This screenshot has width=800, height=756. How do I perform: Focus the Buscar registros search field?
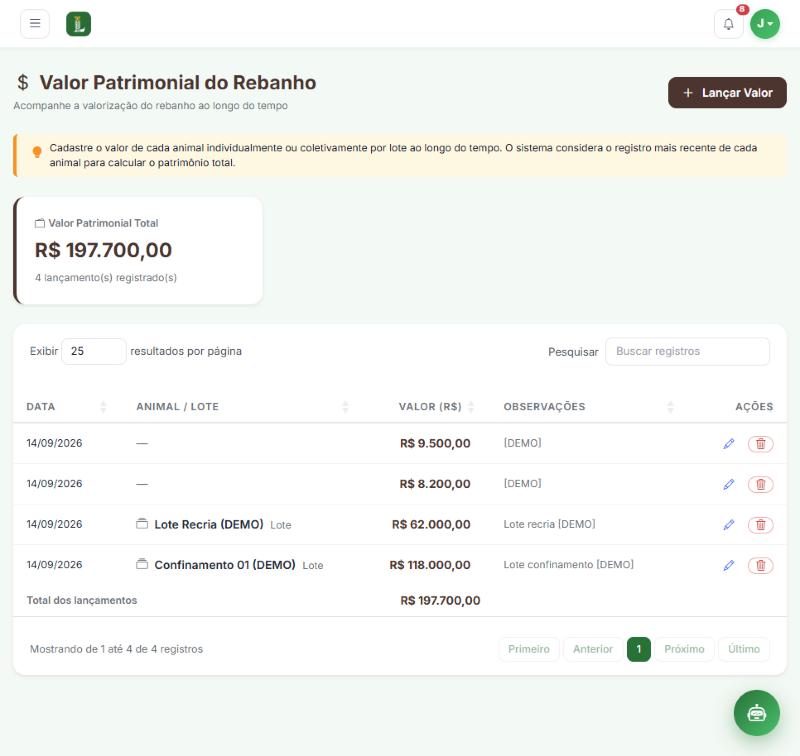[x=687, y=351]
